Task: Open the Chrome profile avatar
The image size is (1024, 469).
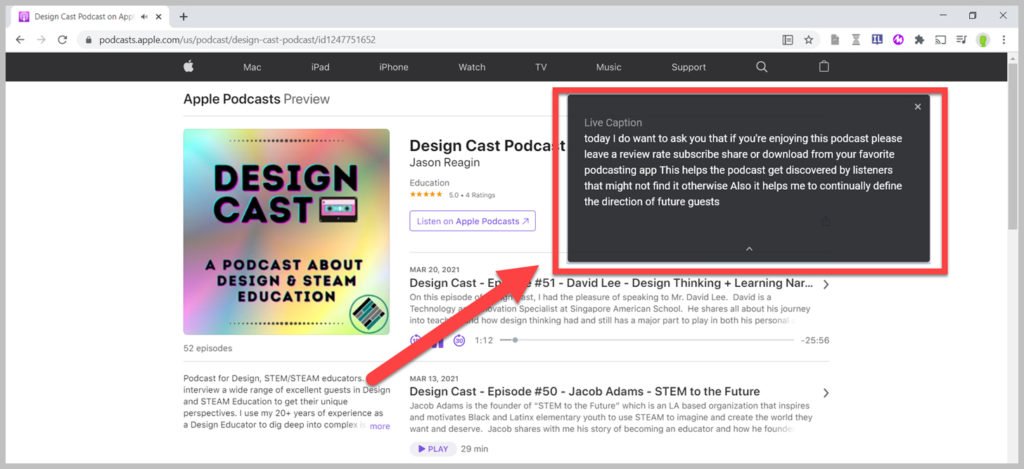Action: point(983,40)
